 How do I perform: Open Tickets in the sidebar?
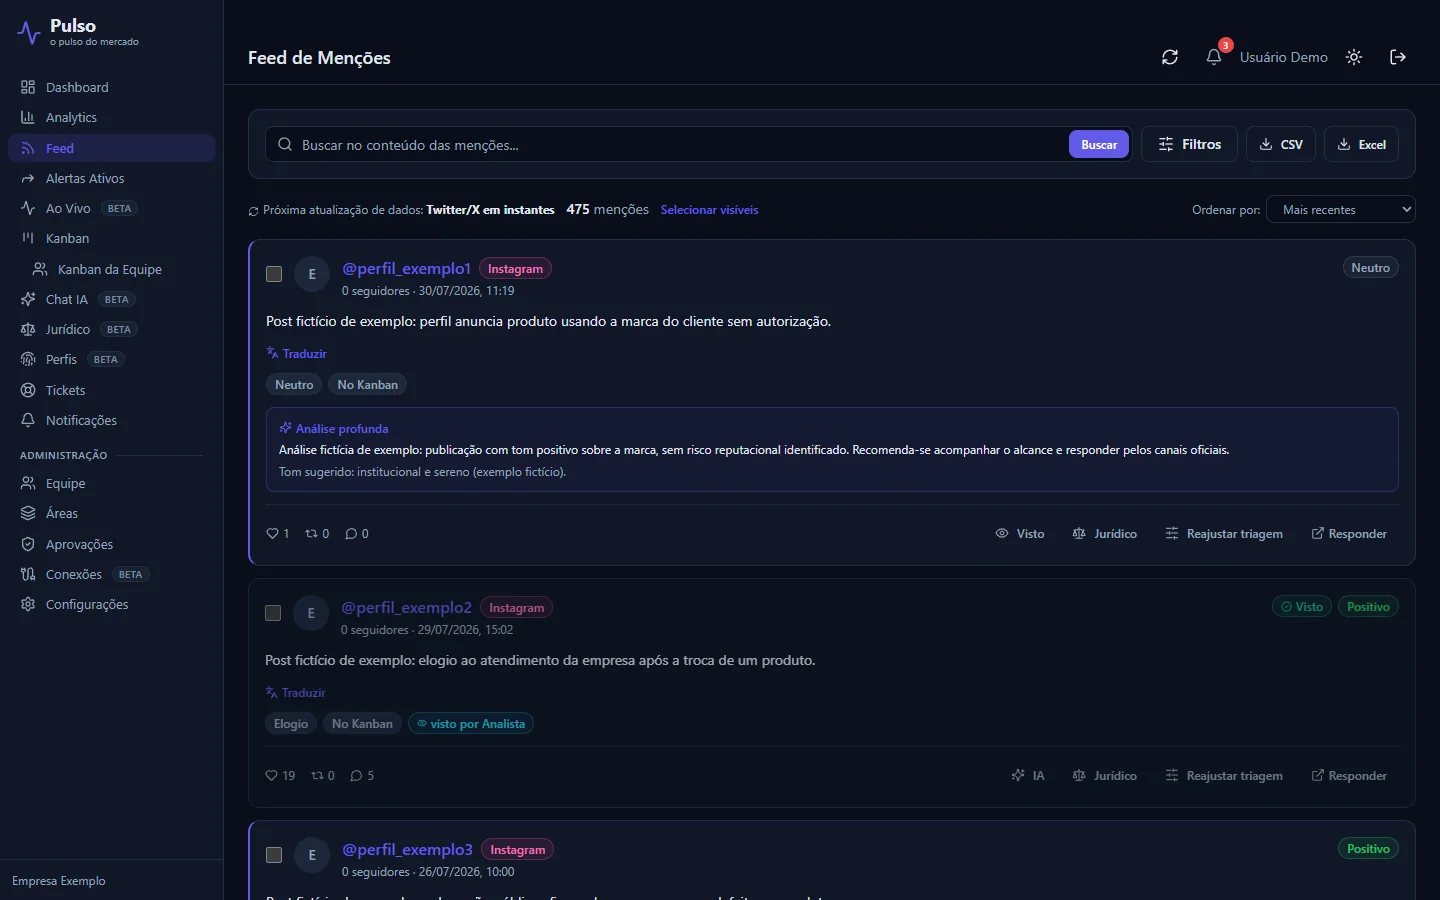112,390
